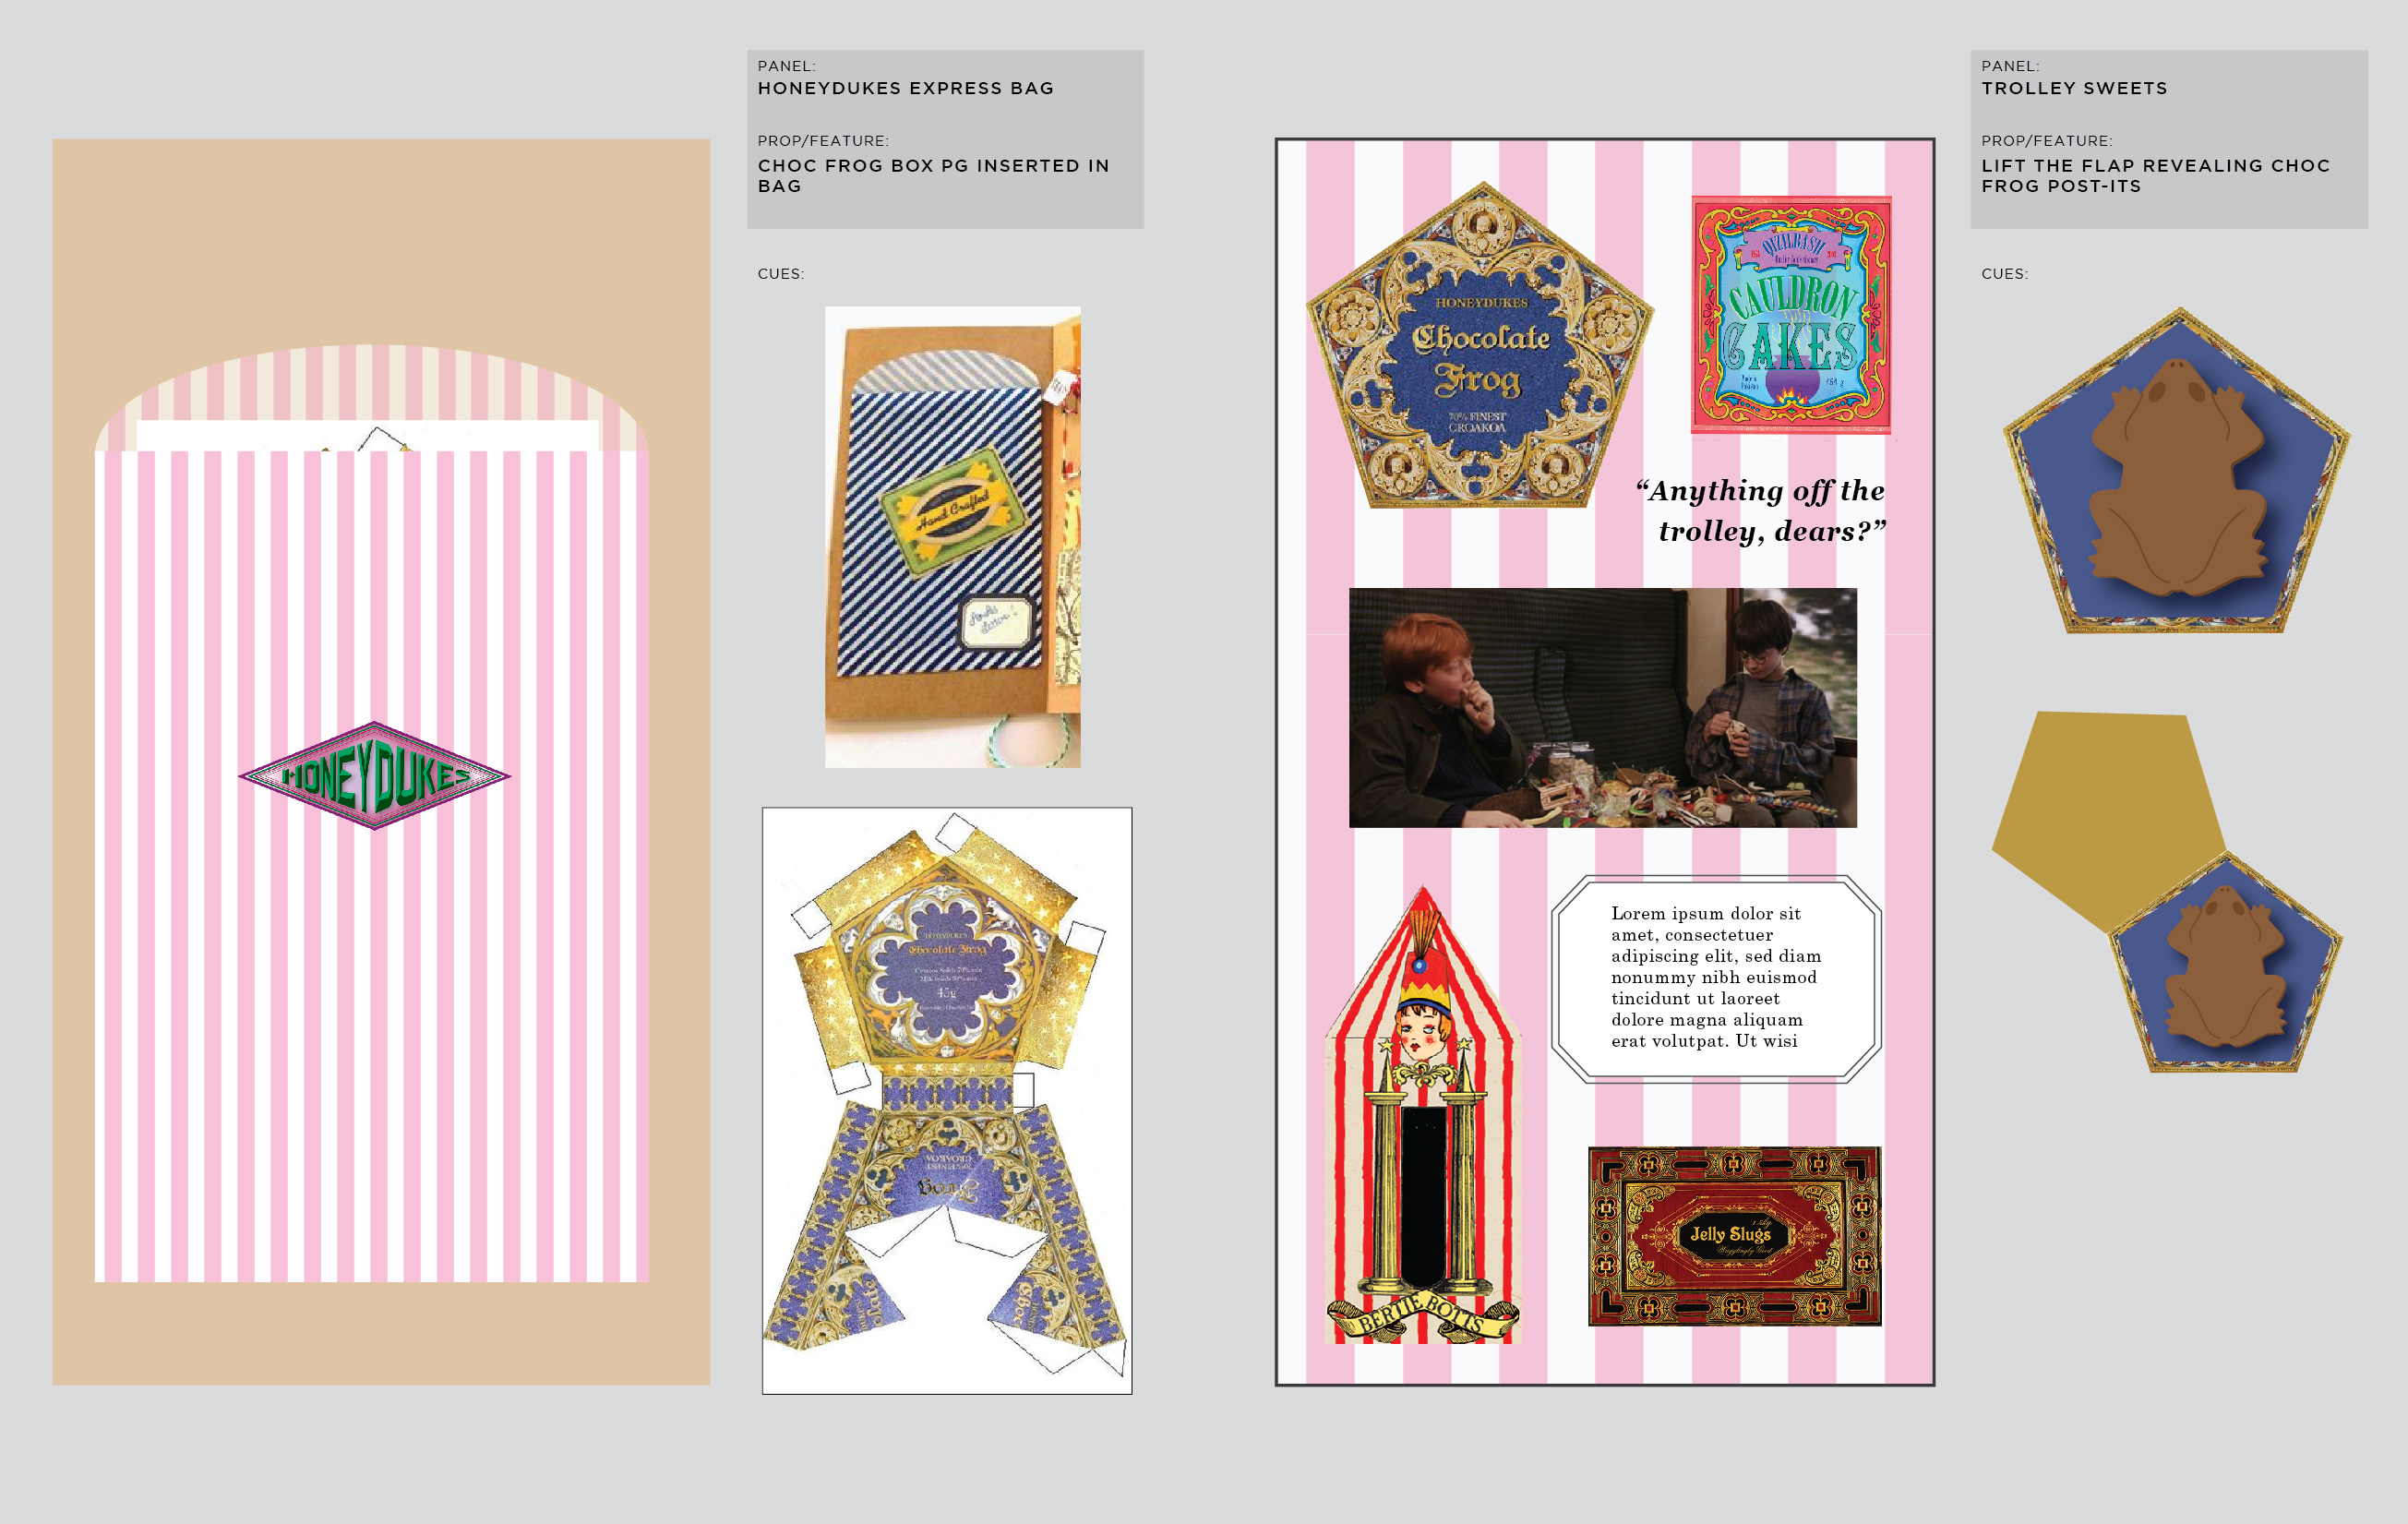Click the Lorem ipsum text frame
The image size is (2408, 1524).
(1717, 979)
